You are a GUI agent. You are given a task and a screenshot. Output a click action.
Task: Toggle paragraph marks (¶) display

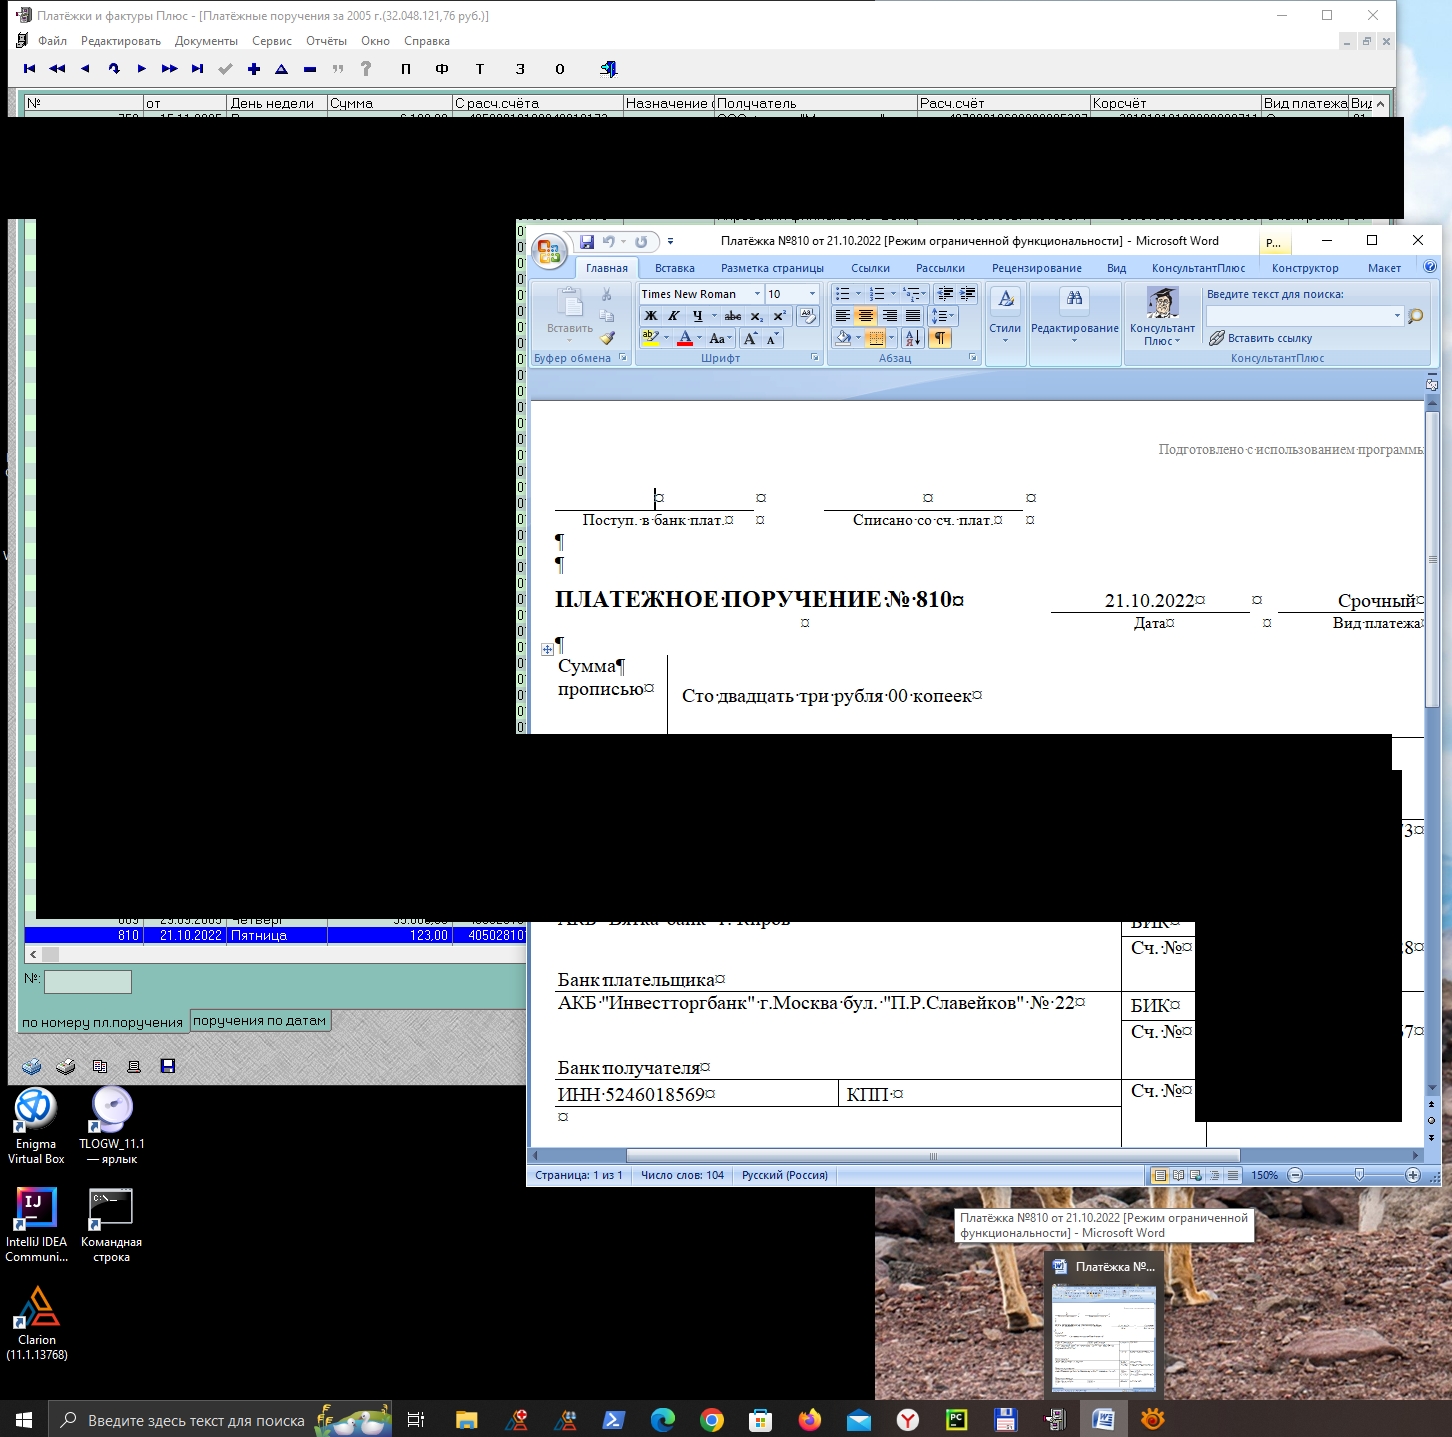click(x=940, y=338)
